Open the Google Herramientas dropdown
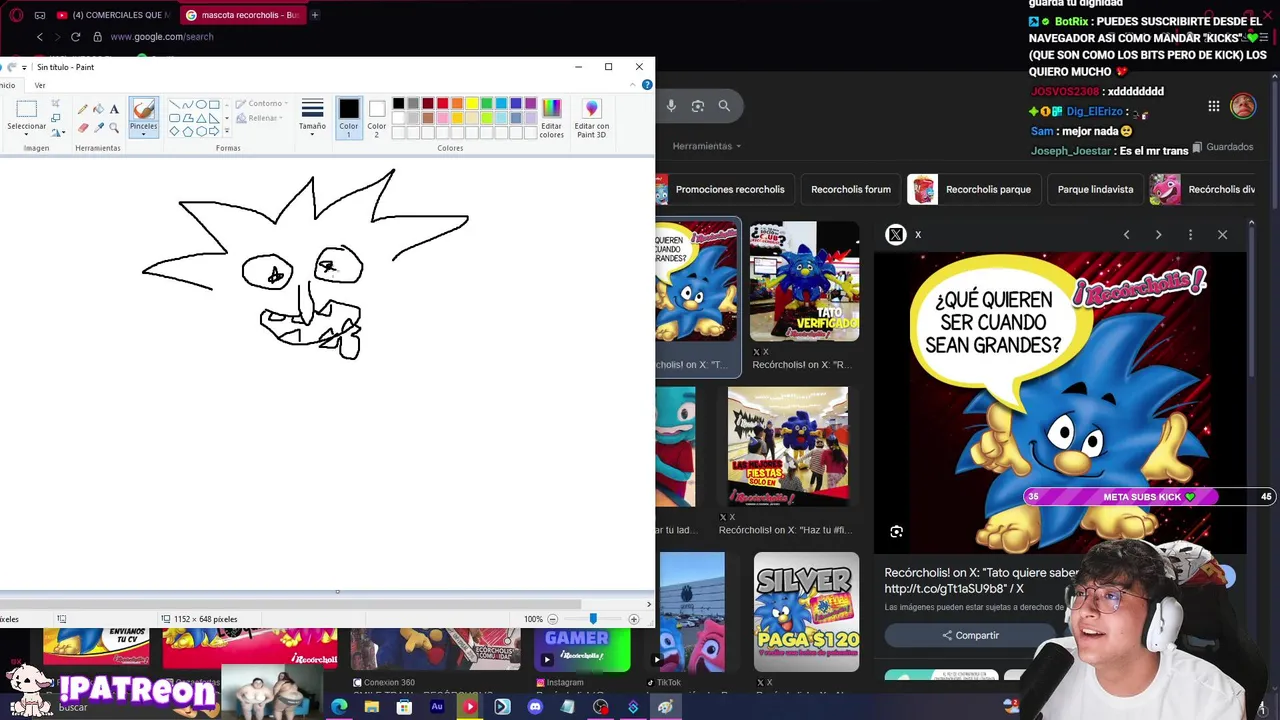The height and width of the screenshot is (720, 1280). pyautogui.click(x=707, y=146)
